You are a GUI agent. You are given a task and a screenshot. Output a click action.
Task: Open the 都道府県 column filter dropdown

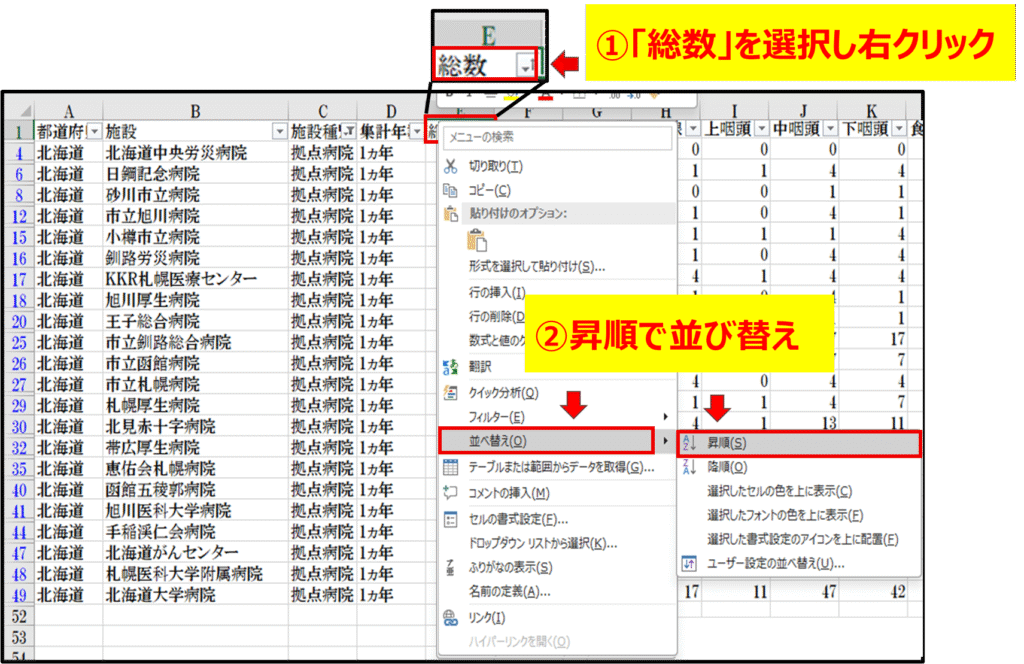pyautogui.click(x=94, y=131)
